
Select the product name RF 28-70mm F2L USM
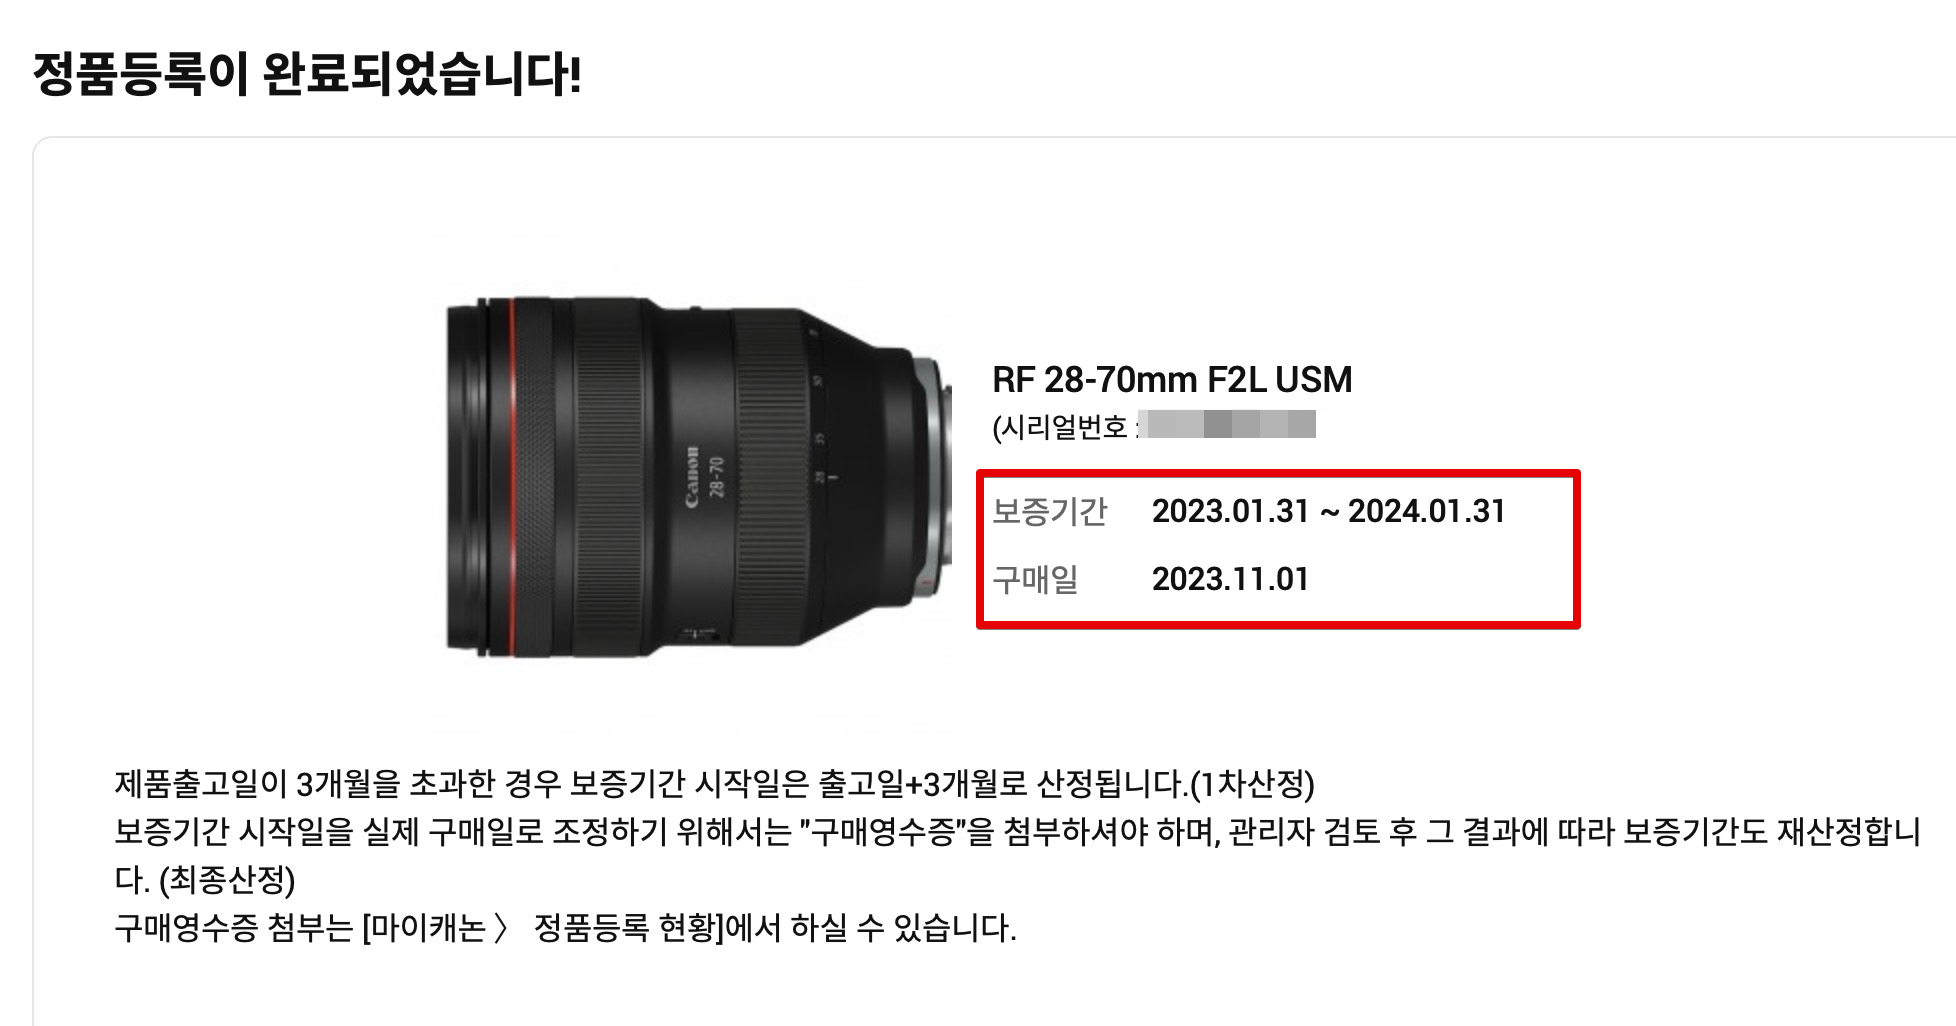point(1172,380)
